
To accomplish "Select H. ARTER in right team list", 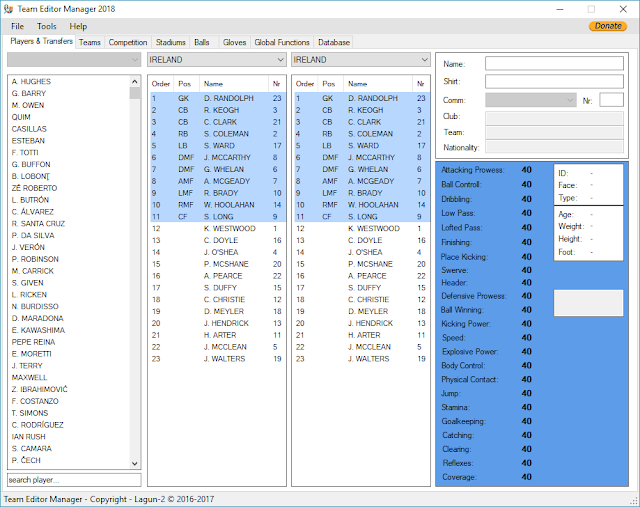I will pos(361,335).
